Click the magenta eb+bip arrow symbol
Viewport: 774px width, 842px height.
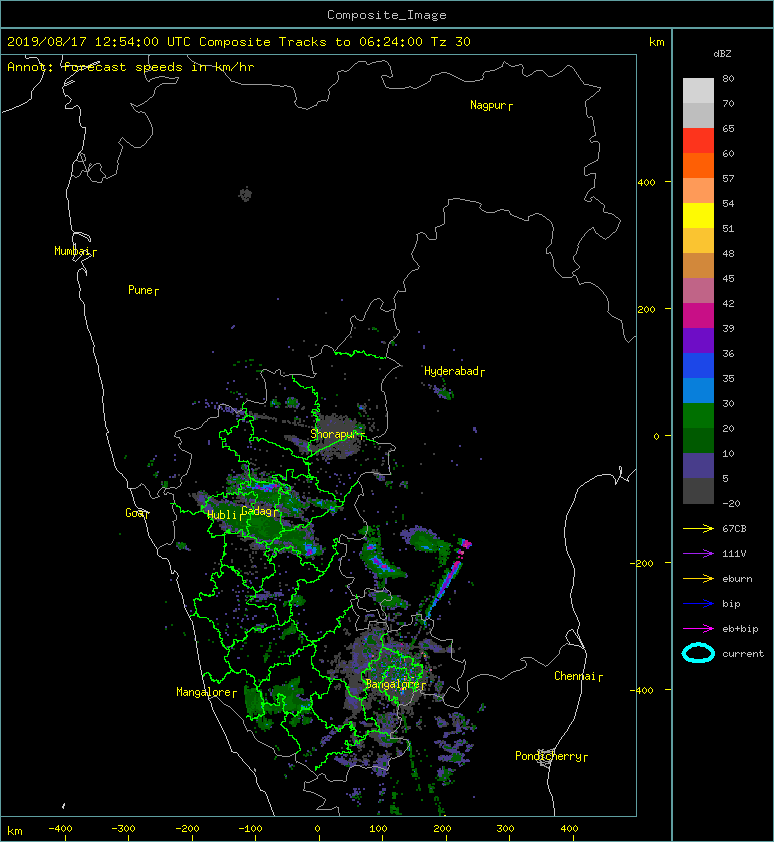698,628
